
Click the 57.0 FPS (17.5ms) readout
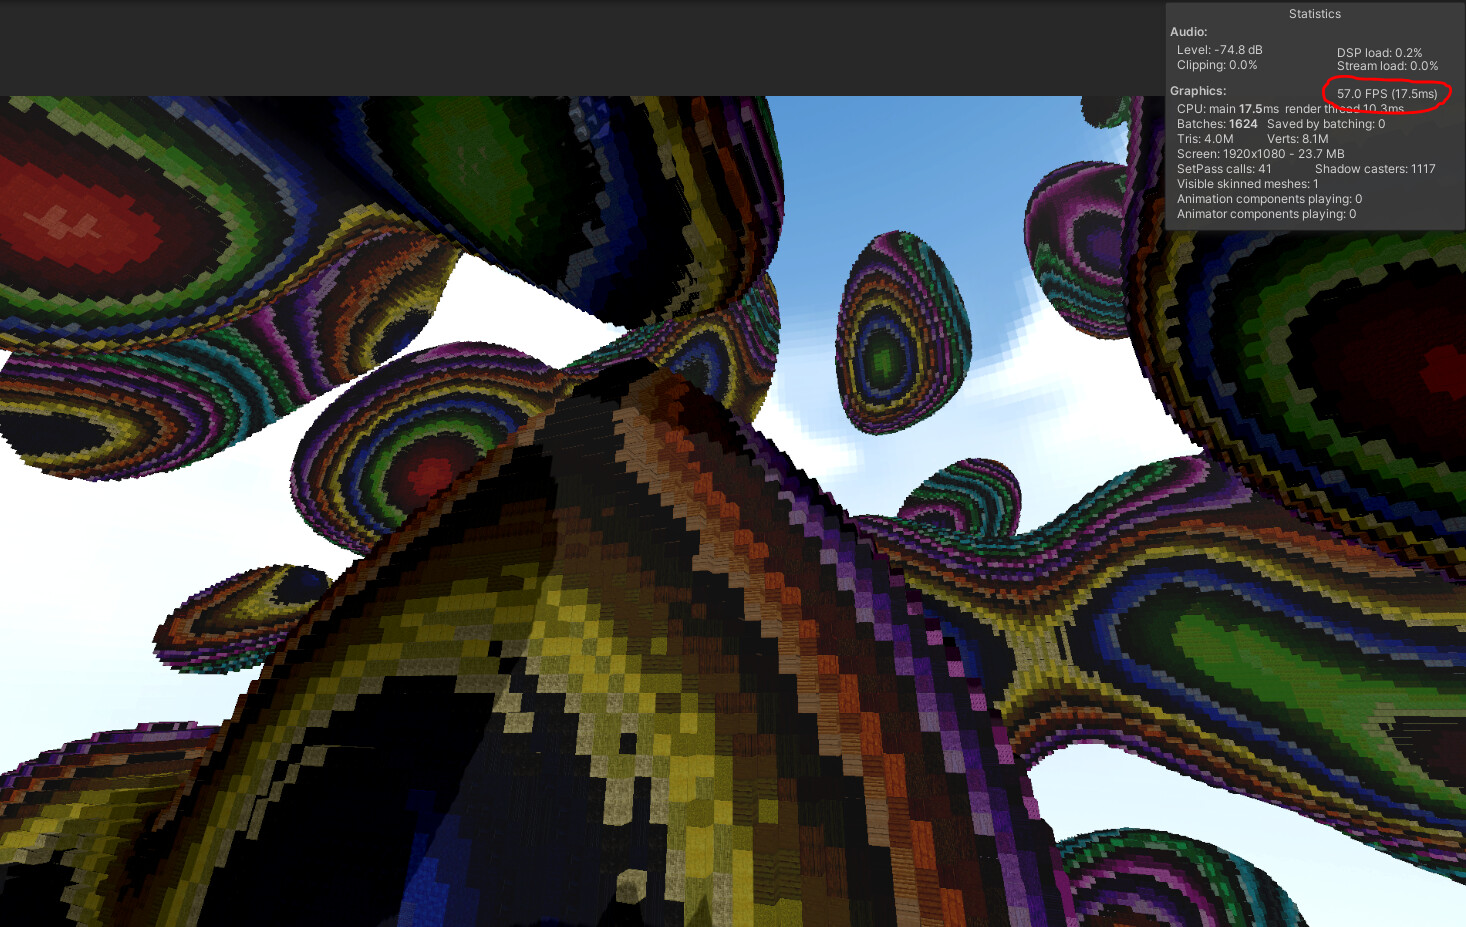(x=1387, y=94)
